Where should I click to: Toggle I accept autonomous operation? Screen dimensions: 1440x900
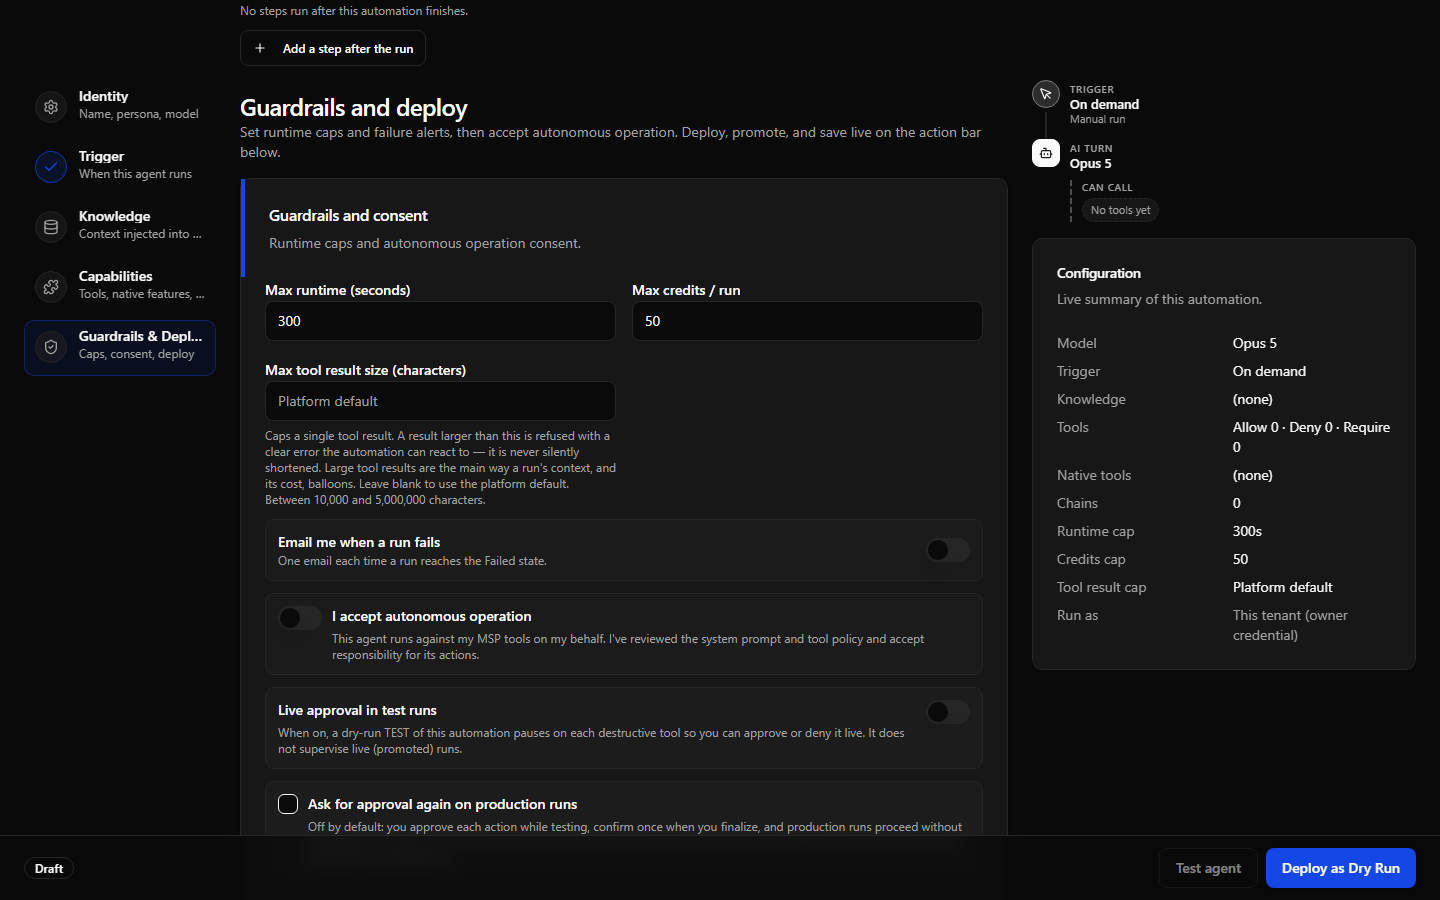pos(299,618)
